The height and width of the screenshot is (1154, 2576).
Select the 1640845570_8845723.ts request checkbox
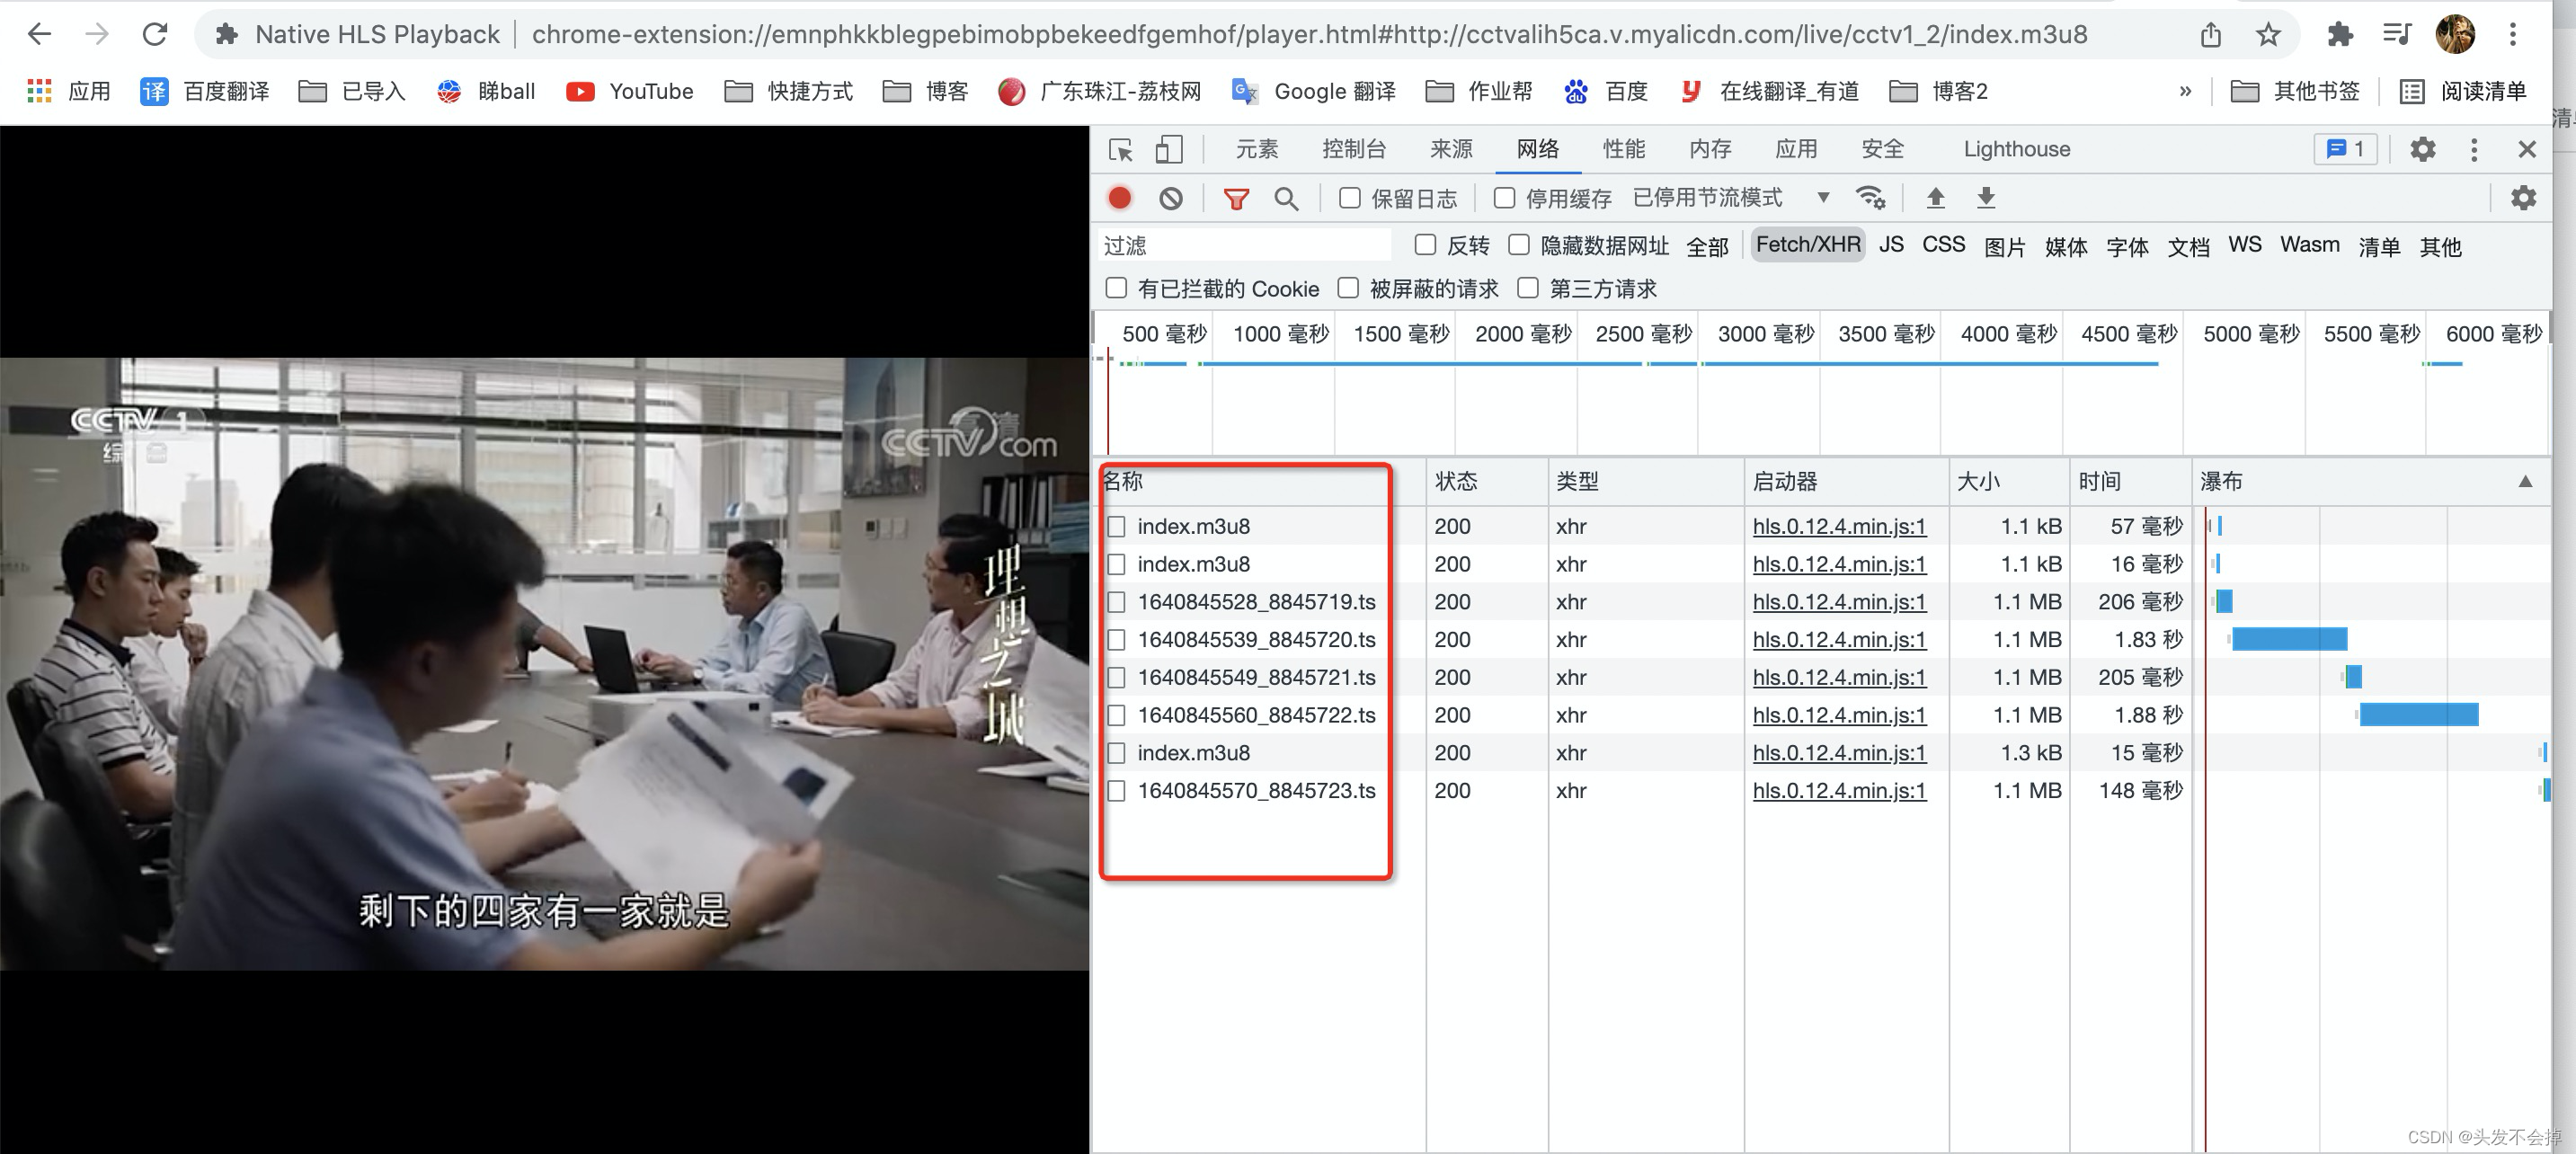point(1117,791)
